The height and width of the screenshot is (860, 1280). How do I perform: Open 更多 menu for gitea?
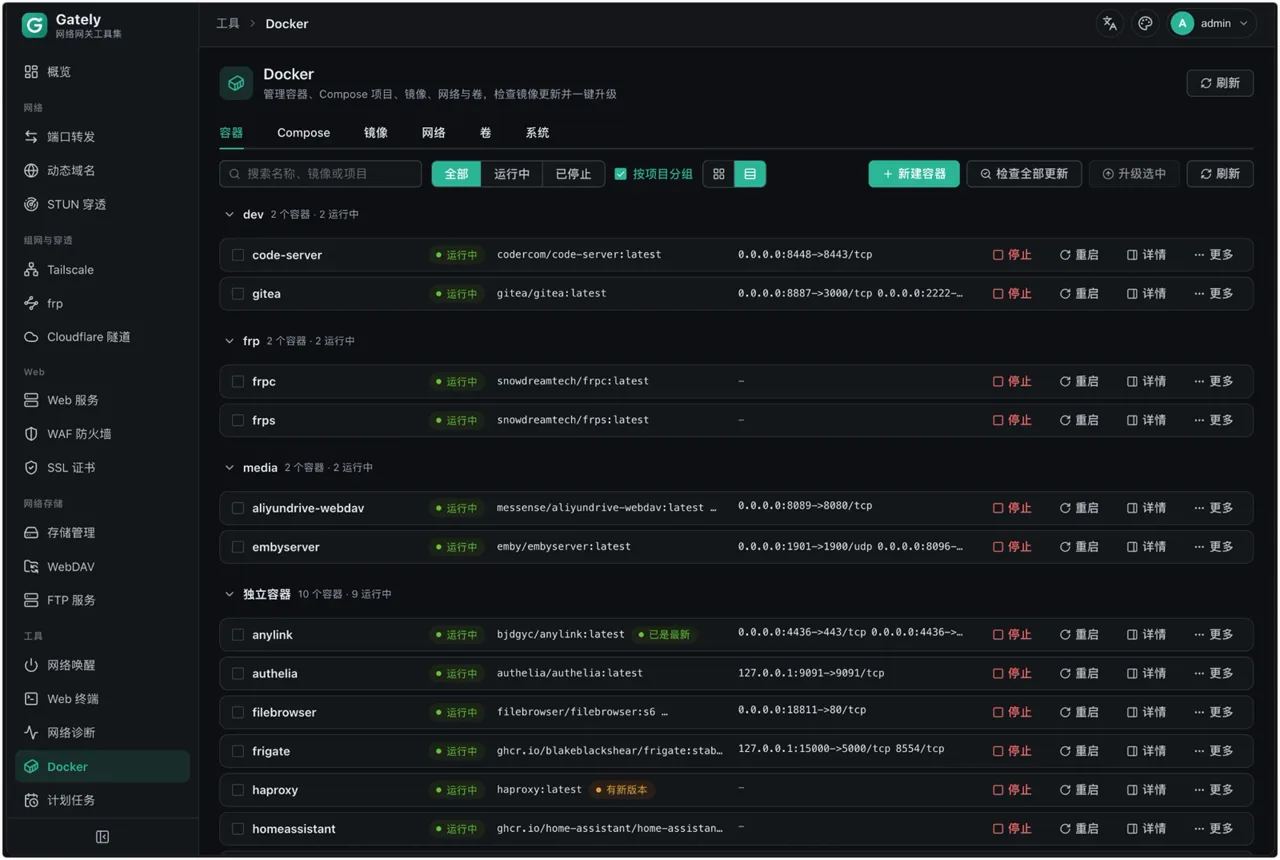(1214, 294)
